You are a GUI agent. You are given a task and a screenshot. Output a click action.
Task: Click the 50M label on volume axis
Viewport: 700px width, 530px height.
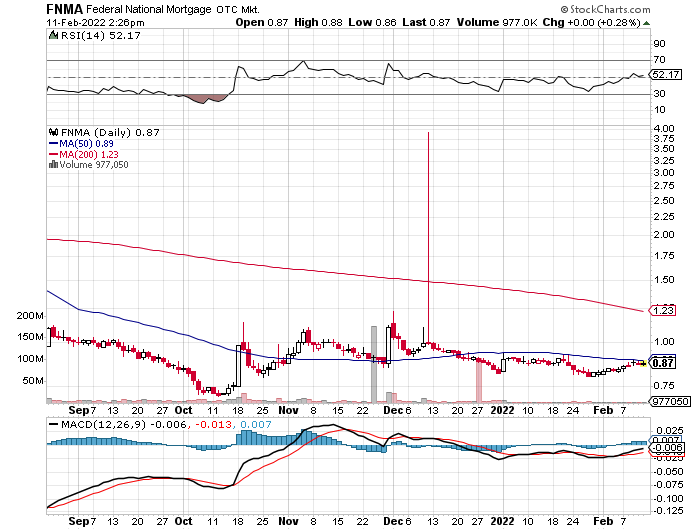(33, 381)
